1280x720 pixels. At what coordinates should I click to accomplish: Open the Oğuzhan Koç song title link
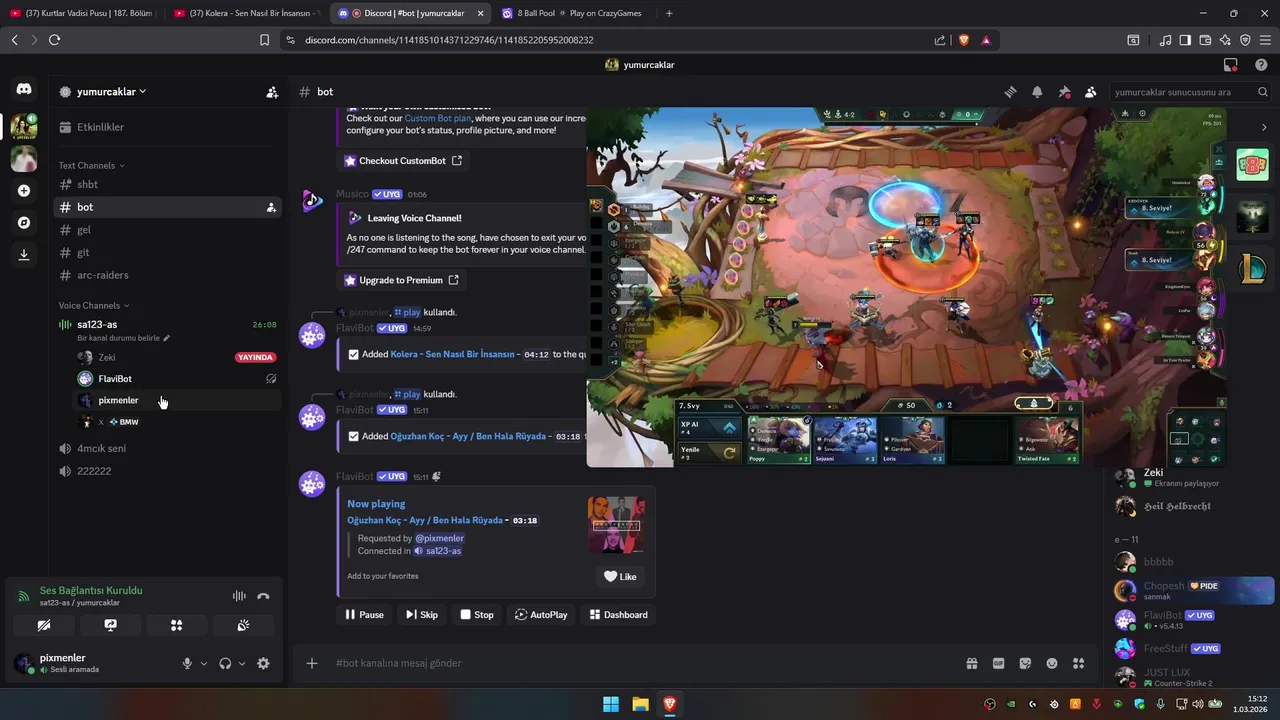(425, 520)
